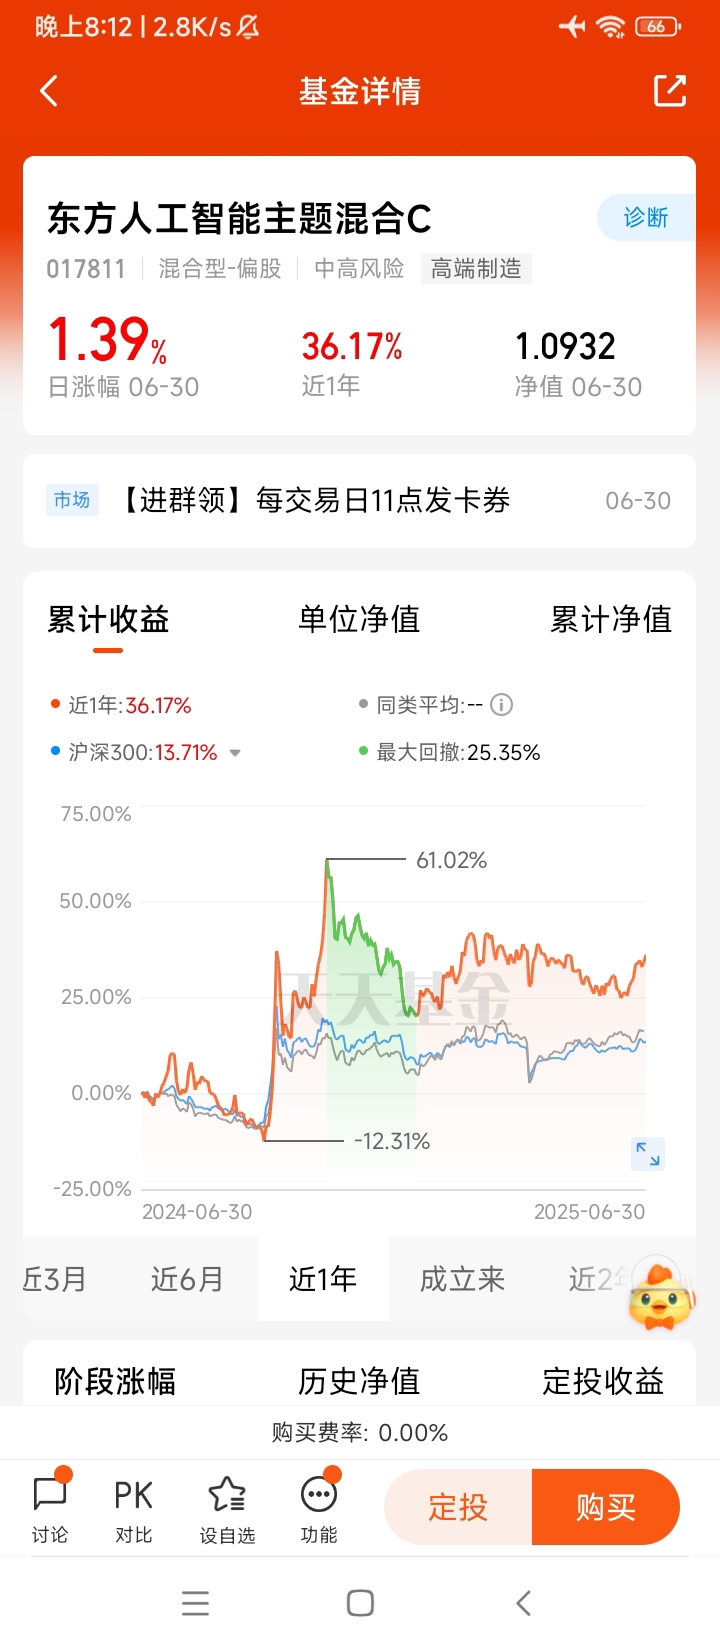Switch to the 累计净值 tab

611,619
